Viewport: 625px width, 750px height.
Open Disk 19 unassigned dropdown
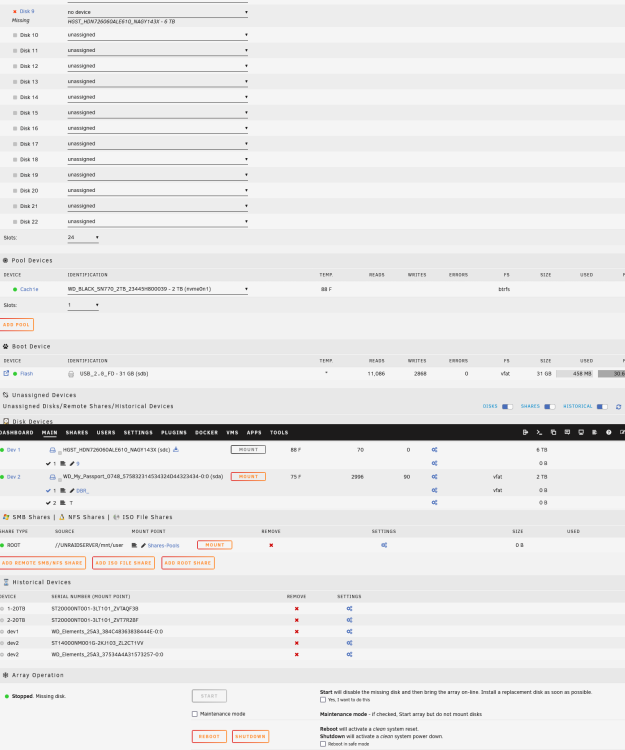158,175
